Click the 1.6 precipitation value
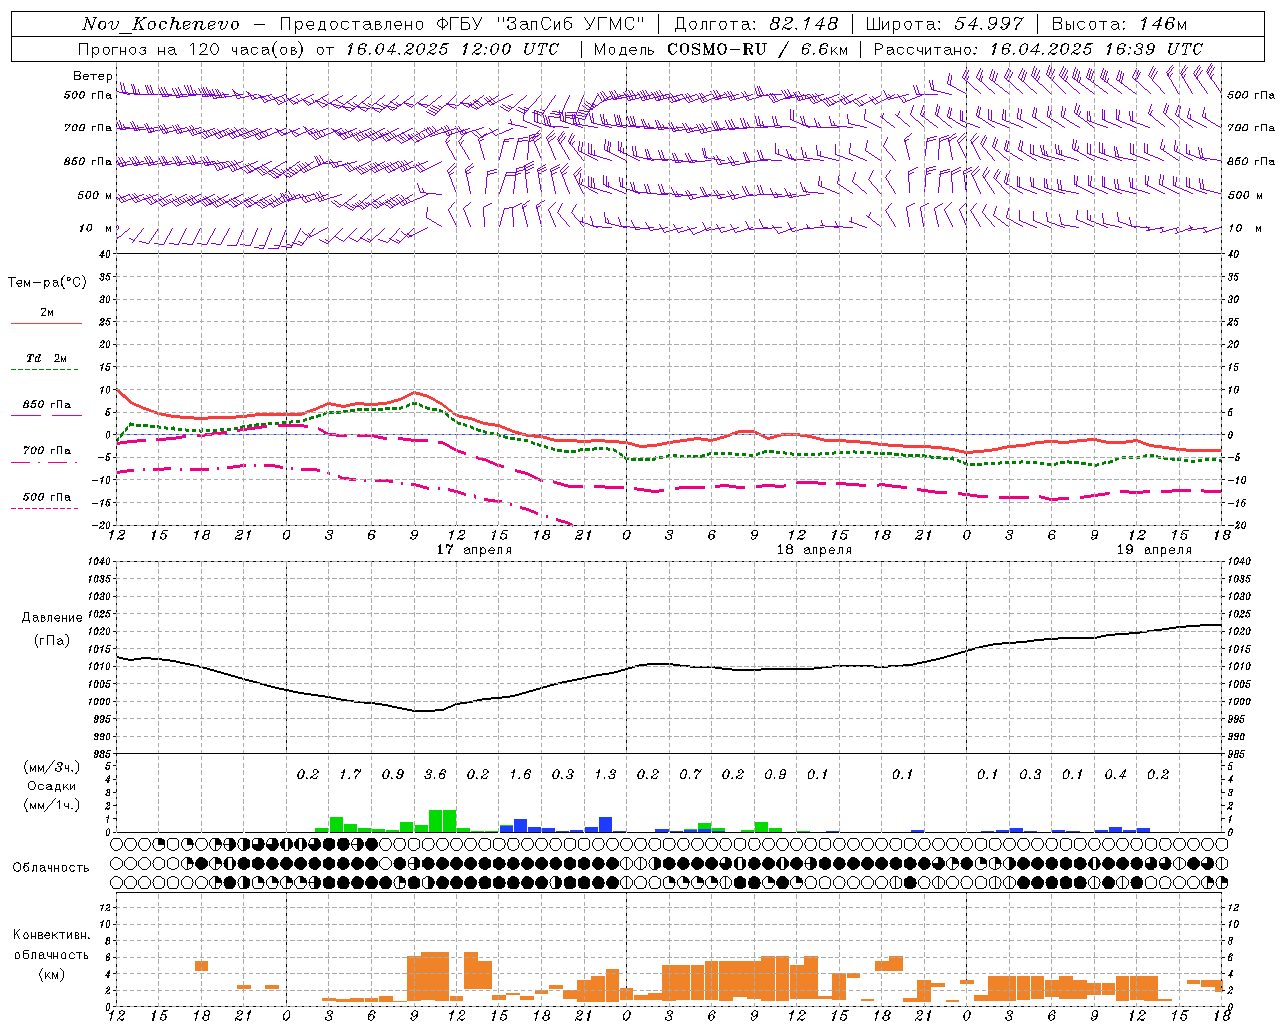The width and height of the screenshot is (1280, 1024). 520,775
